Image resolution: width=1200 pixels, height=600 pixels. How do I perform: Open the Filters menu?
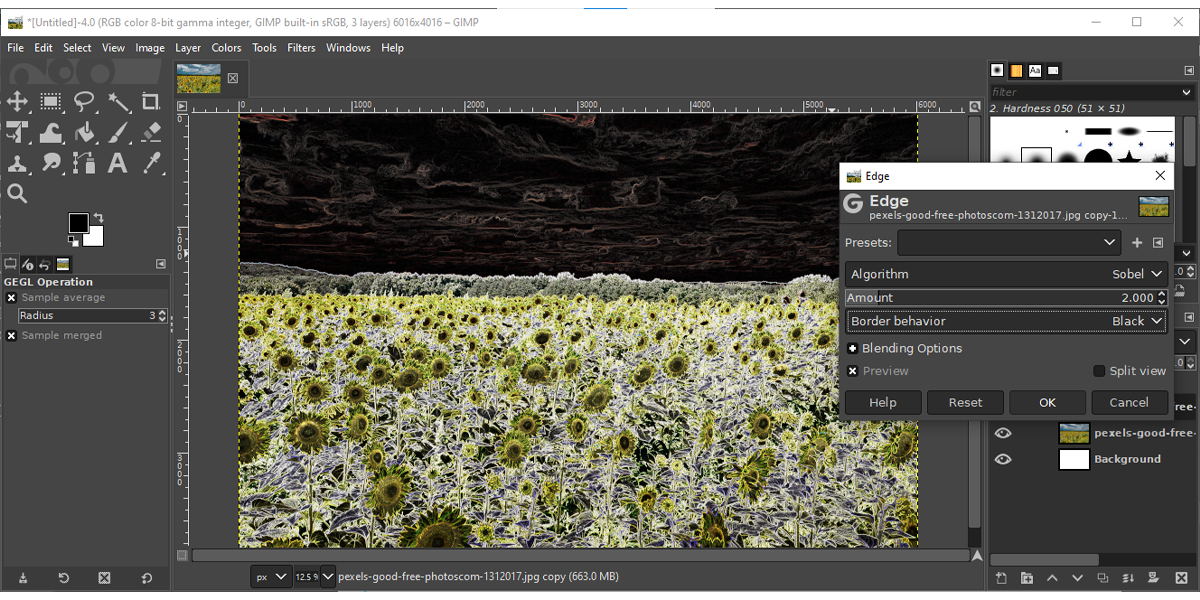pos(301,47)
